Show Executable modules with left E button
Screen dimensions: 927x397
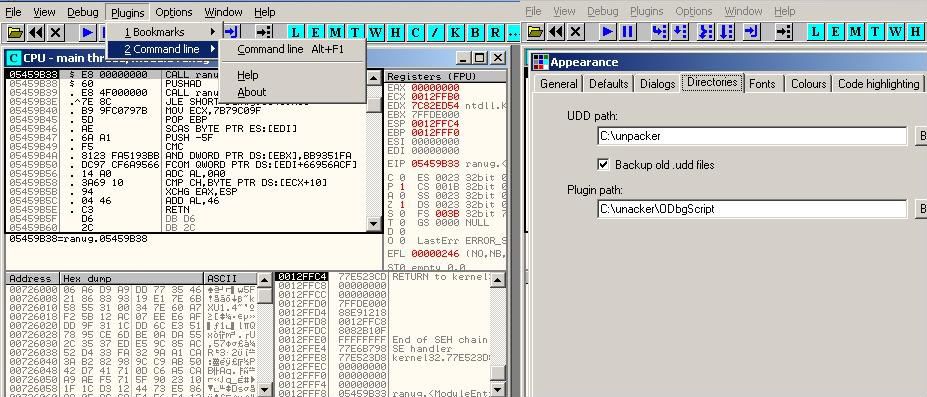tap(315, 32)
